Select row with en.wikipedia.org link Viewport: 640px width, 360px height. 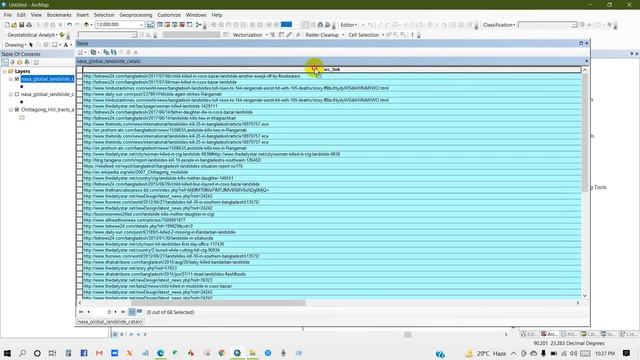coord(79,172)
